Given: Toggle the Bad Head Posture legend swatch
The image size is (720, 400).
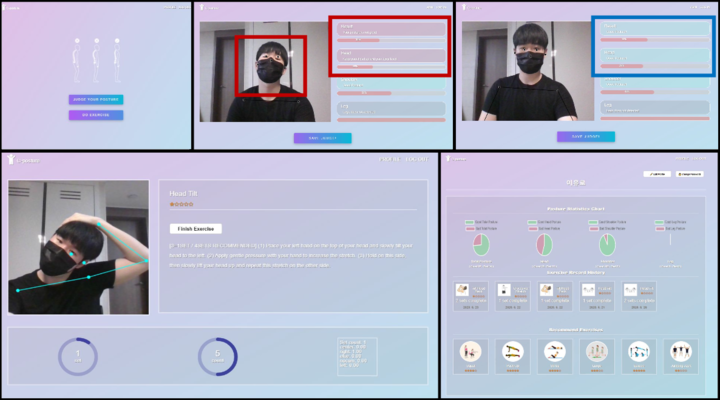Looking at the screenshot, I should (x=532, y=228).
